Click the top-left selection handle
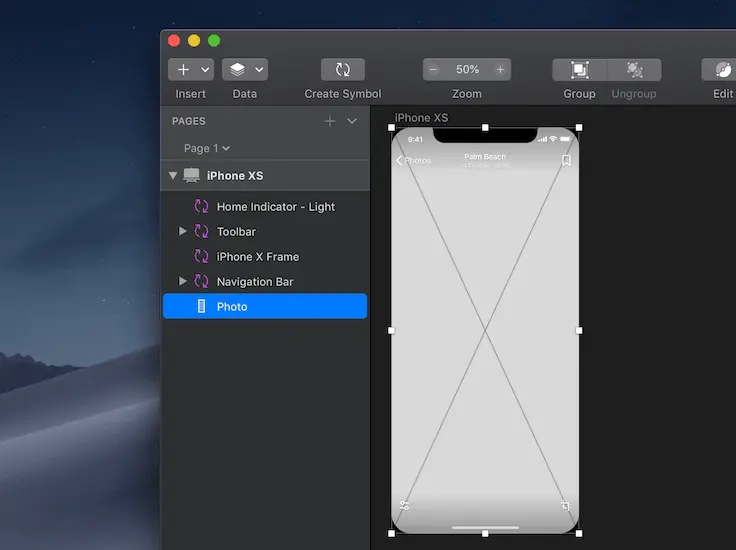The height and width of the screenshot is (550, 736). point(391,128)
